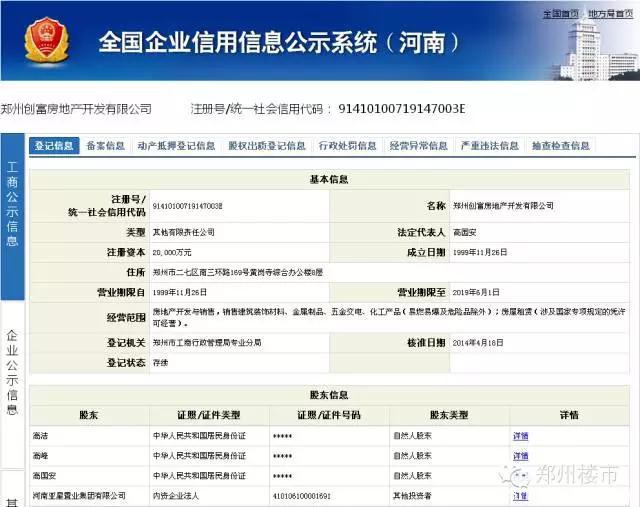The width and height of the screenshot is (640, 507).
Task: Click registration status value 存续
Action: [x=160, y=362]
